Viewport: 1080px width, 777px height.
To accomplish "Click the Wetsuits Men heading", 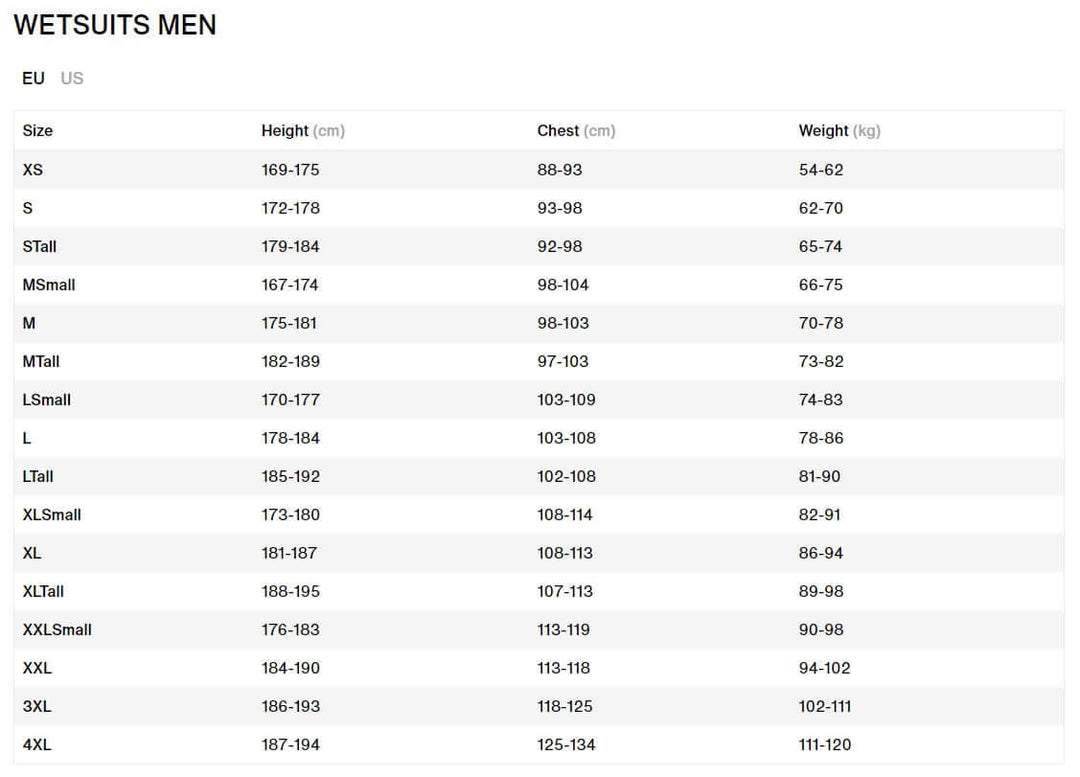I will pos(115,25).
